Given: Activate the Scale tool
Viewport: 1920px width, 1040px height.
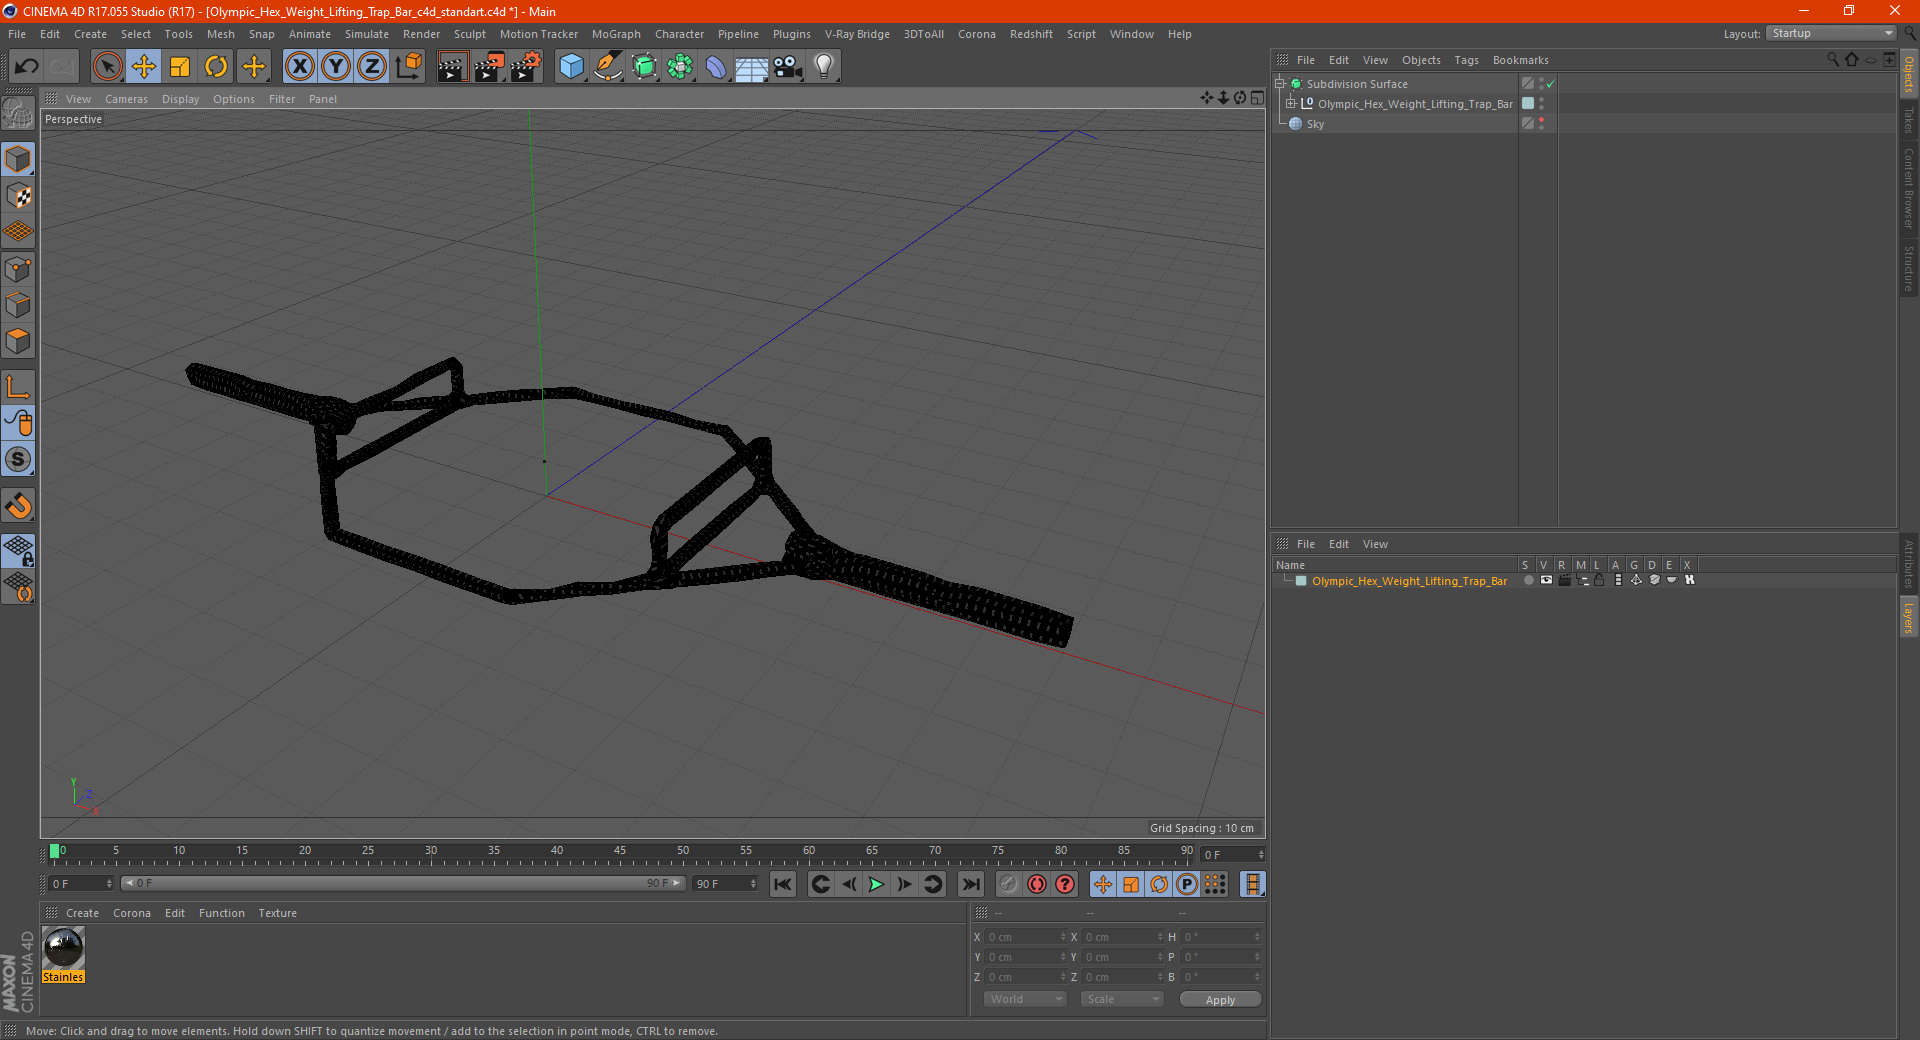Looking at the screenshot, I should click(x=180, y=67).
